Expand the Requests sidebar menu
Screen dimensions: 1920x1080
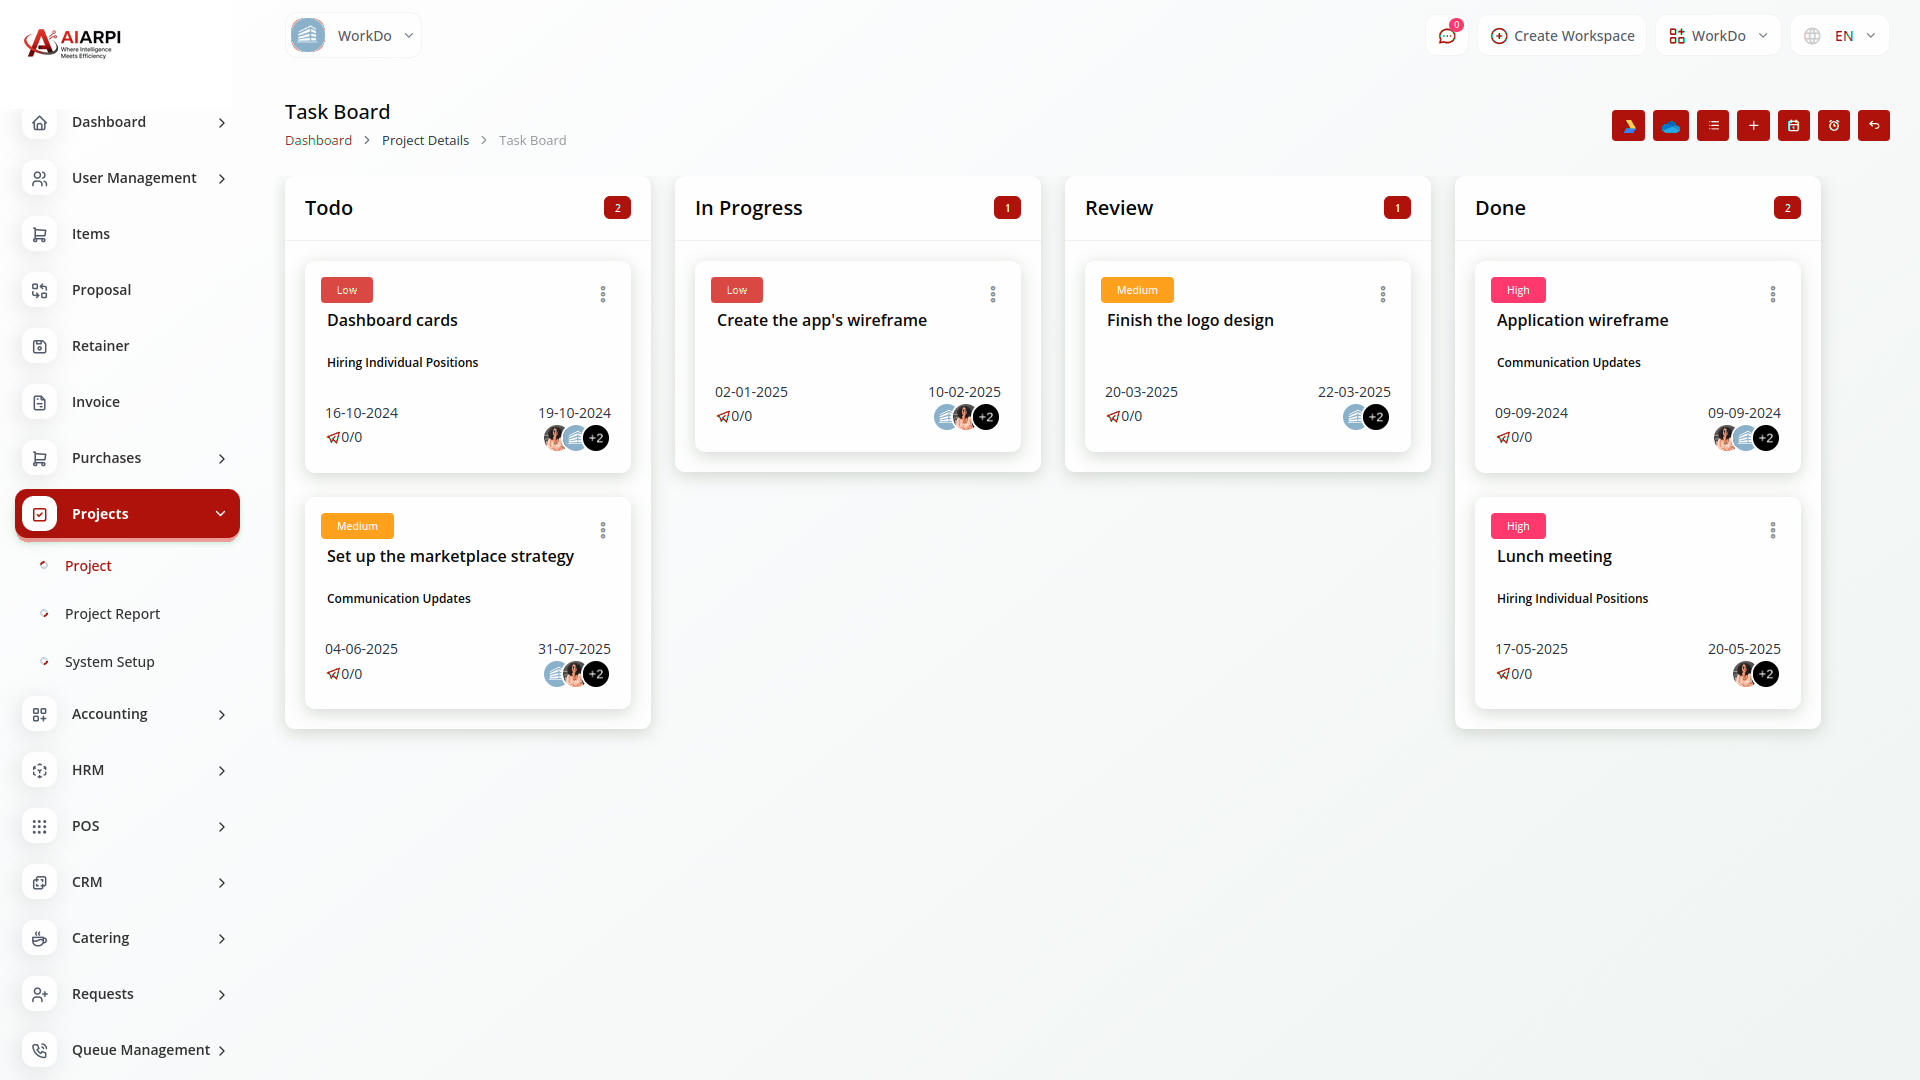click(x=127, y=994)
